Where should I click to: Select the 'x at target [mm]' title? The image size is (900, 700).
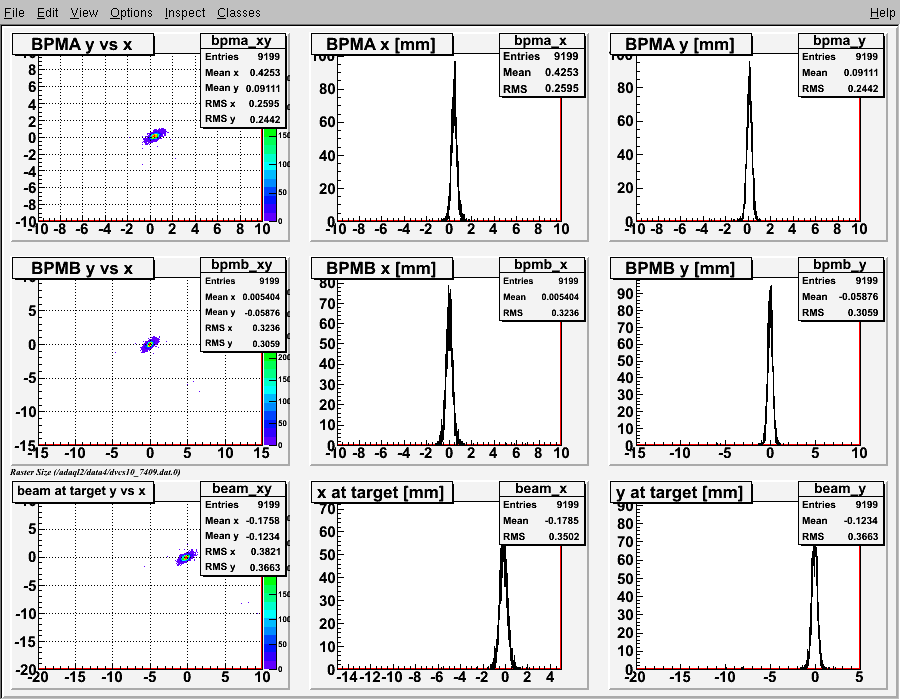(381, 492)
